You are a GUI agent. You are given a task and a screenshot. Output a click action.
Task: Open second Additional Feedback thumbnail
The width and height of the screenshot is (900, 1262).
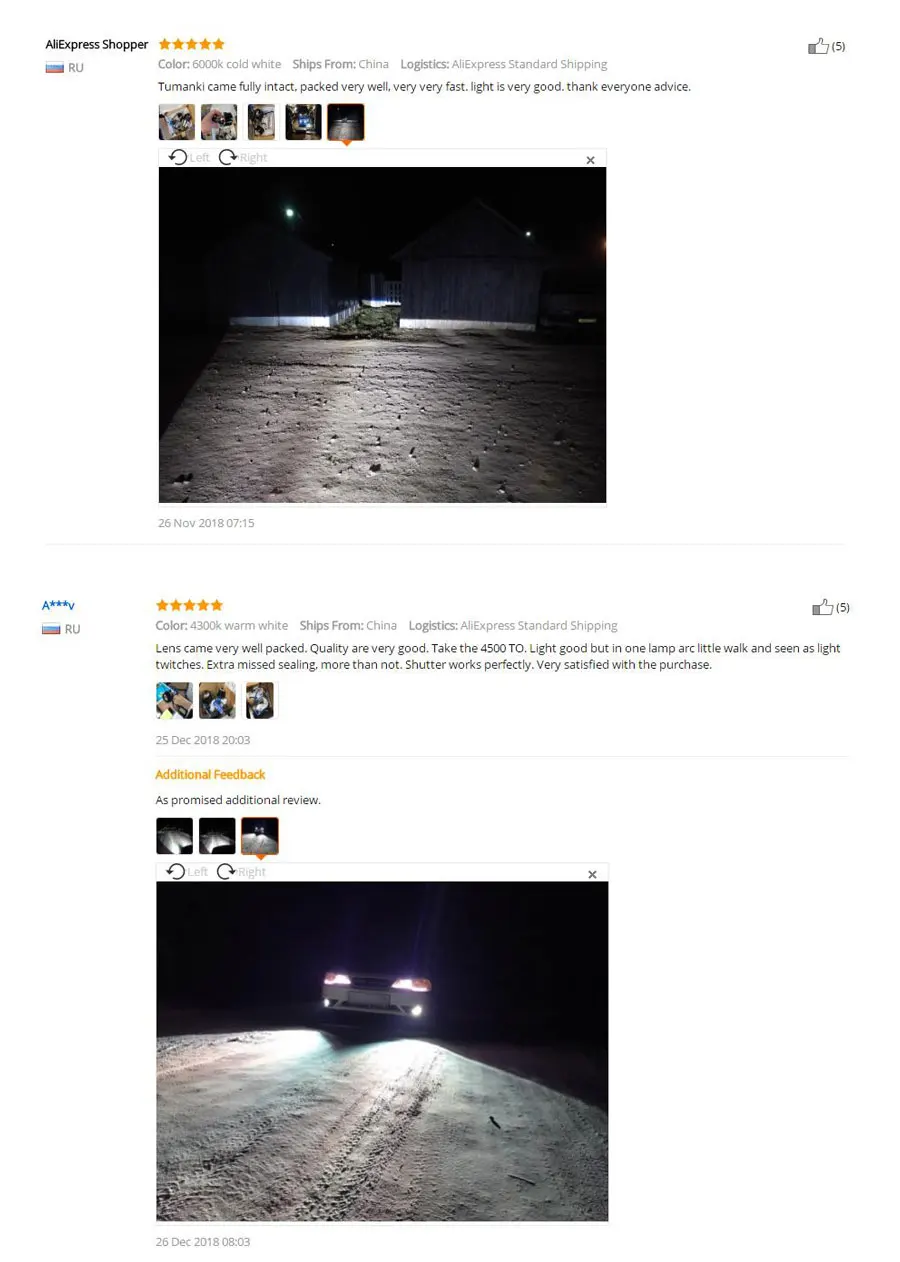pyautogui.click(x=217, y=836)
